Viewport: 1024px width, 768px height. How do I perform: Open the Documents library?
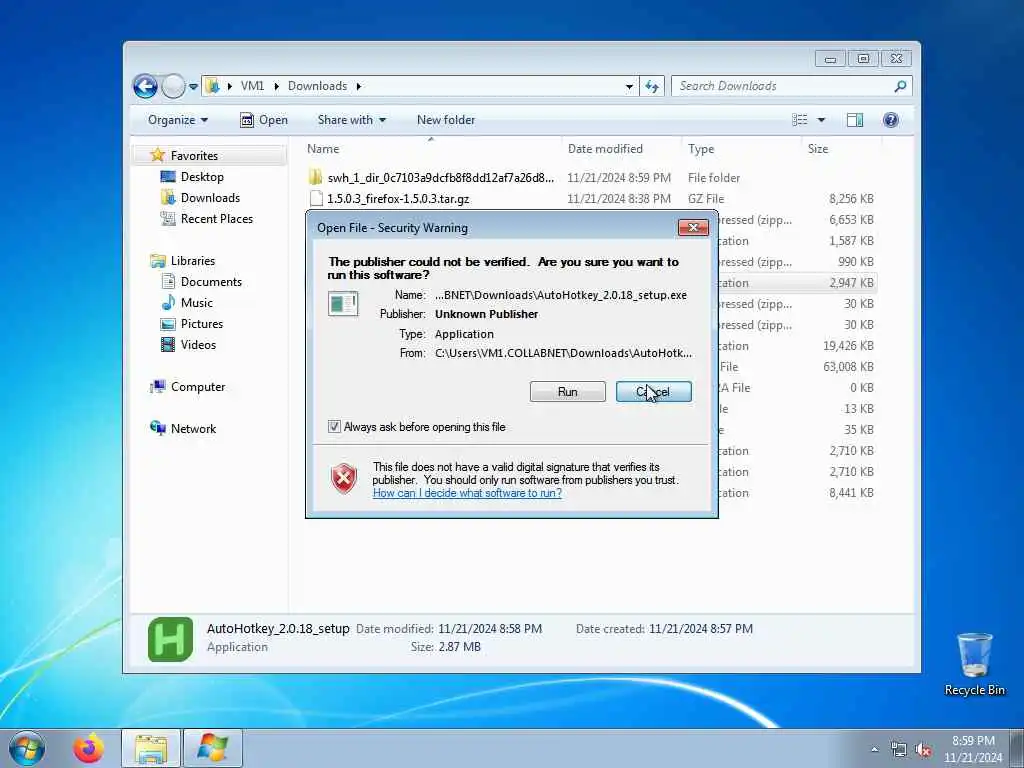coord(211,281)
